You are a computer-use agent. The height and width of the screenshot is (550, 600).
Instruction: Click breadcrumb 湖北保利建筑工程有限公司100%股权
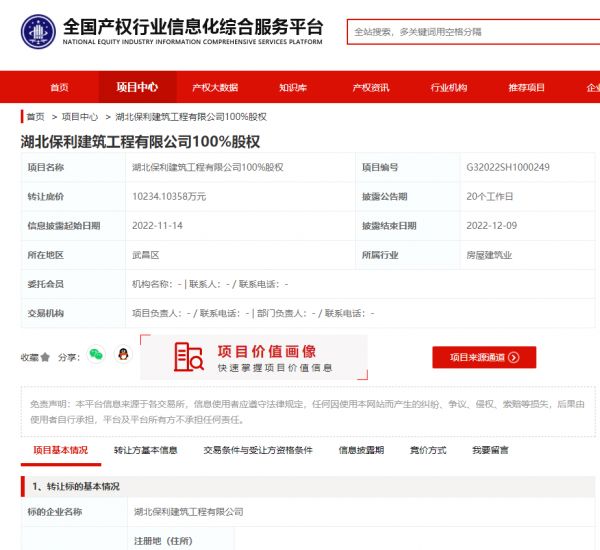[191, 117]
